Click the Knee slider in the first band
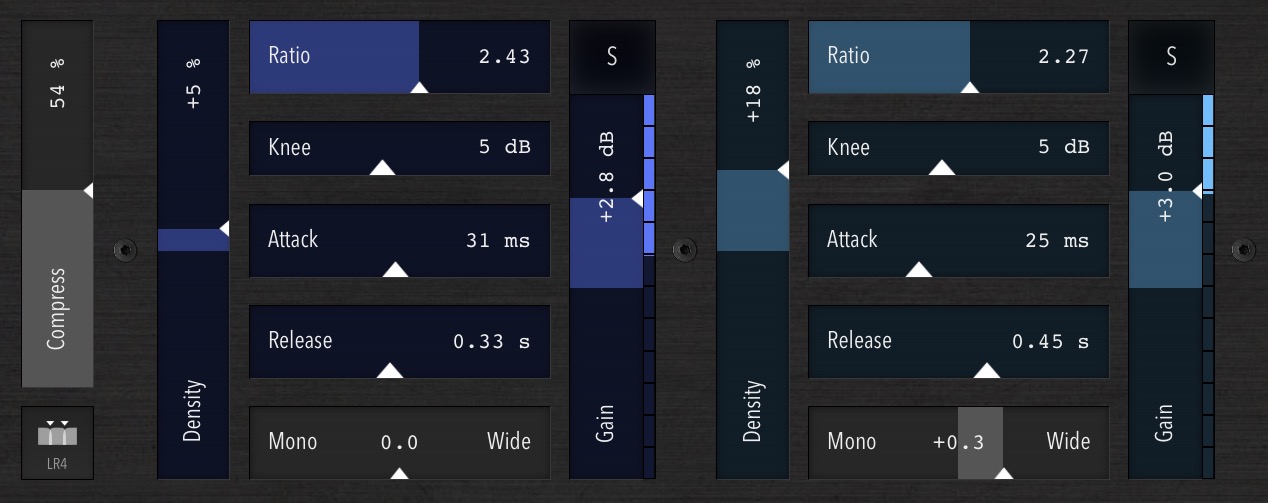The image size is (1268, 503). tap(399, 148)
